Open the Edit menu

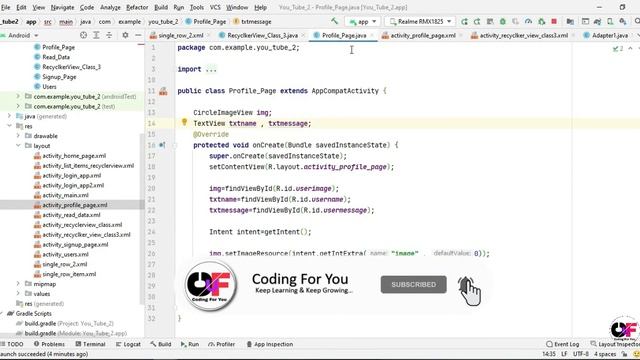tap(21, 7)
